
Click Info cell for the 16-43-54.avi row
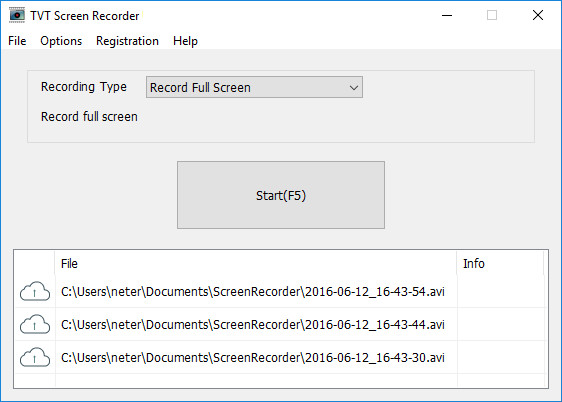[502, 291]
